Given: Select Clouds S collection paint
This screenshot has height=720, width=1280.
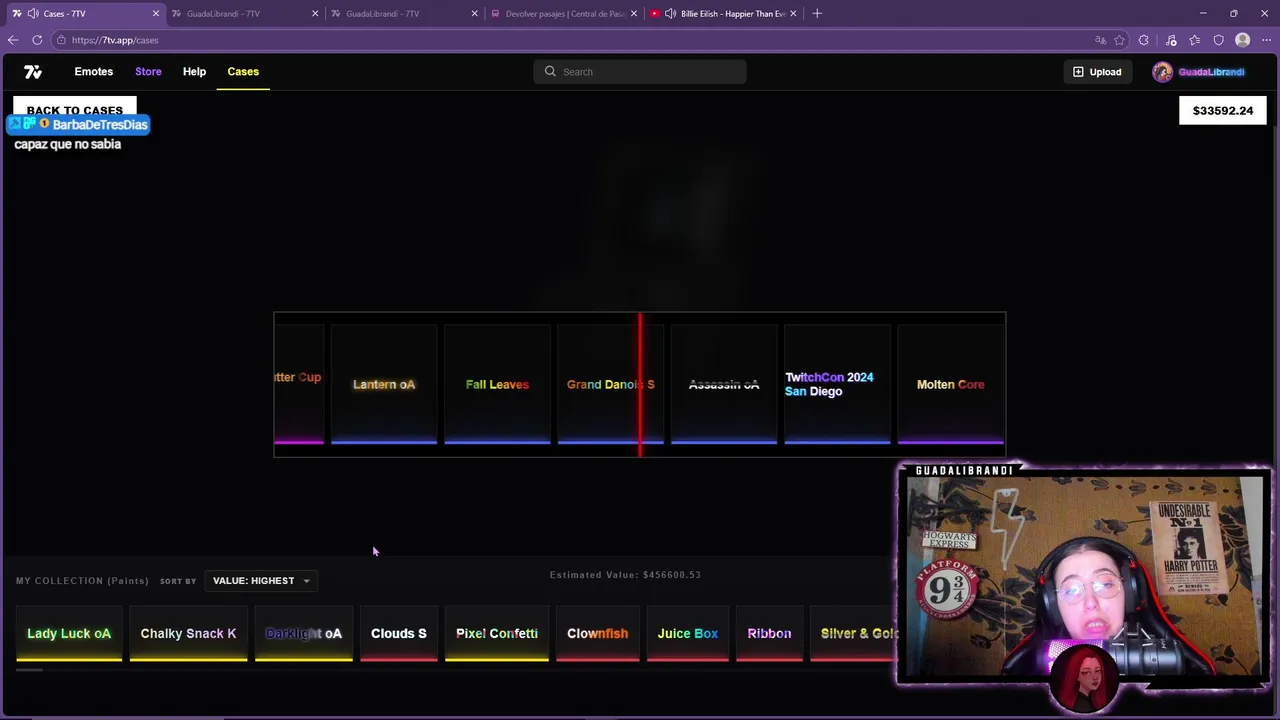Looking at the screenshot, I should tap(399, 634).
